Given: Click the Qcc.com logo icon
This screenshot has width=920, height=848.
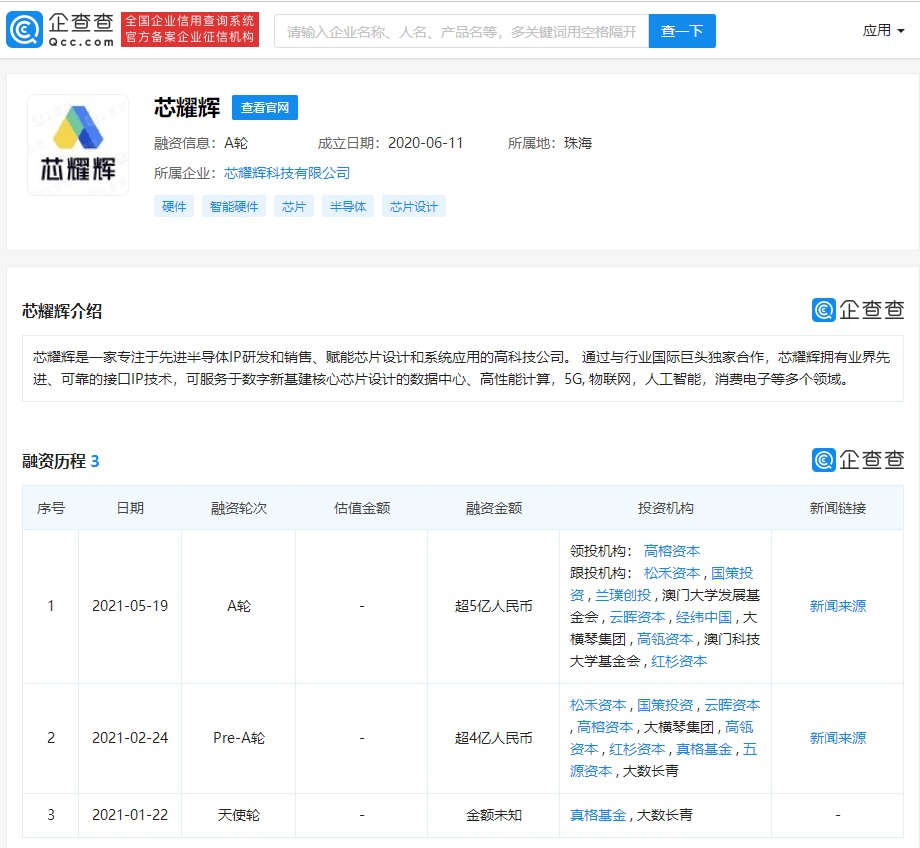Looking at the screenshot, I should click(24, 29).
